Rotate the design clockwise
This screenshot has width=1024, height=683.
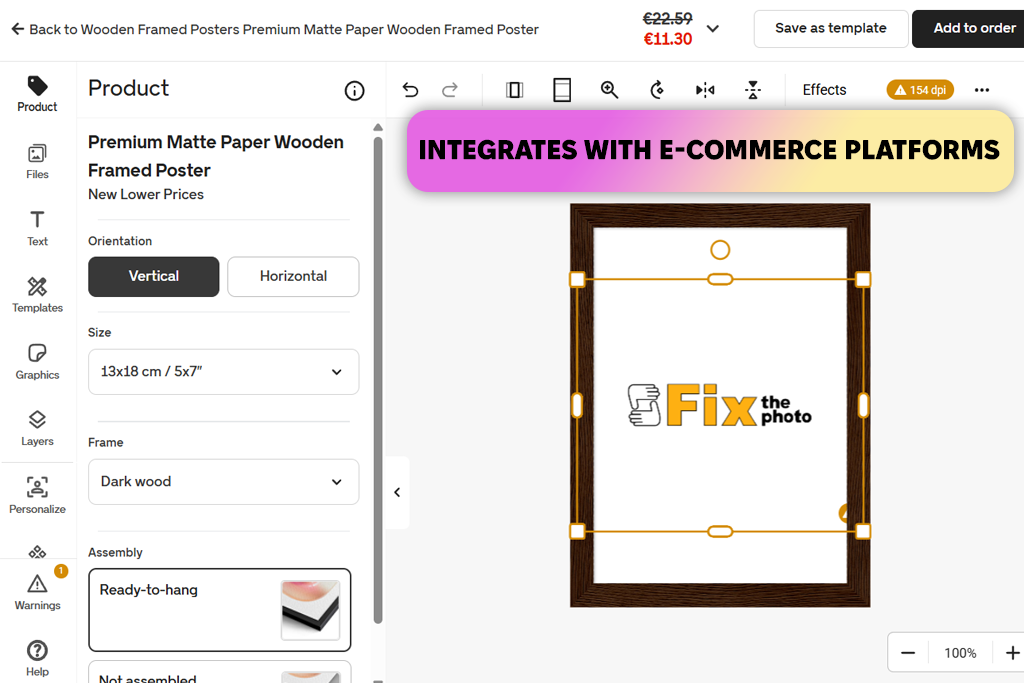tap(658, 89)
